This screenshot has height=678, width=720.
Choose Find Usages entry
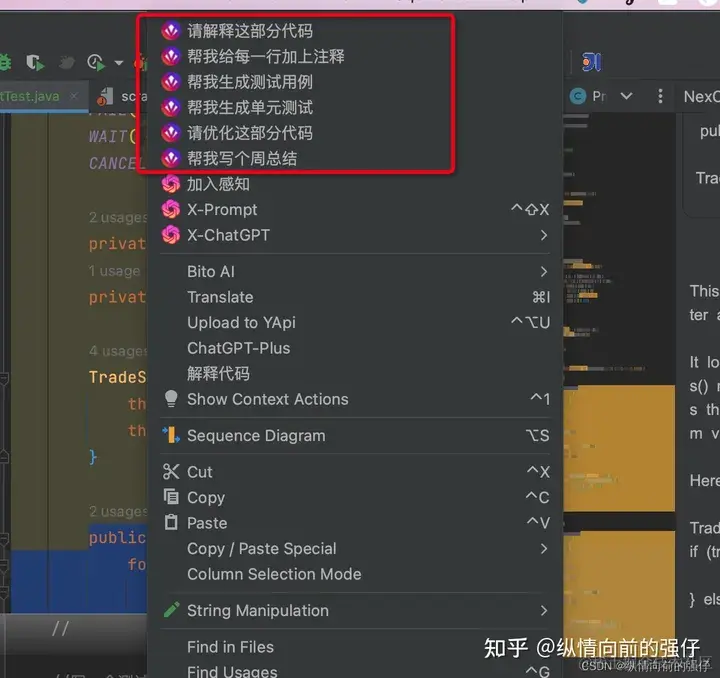[x=354, y=672]
